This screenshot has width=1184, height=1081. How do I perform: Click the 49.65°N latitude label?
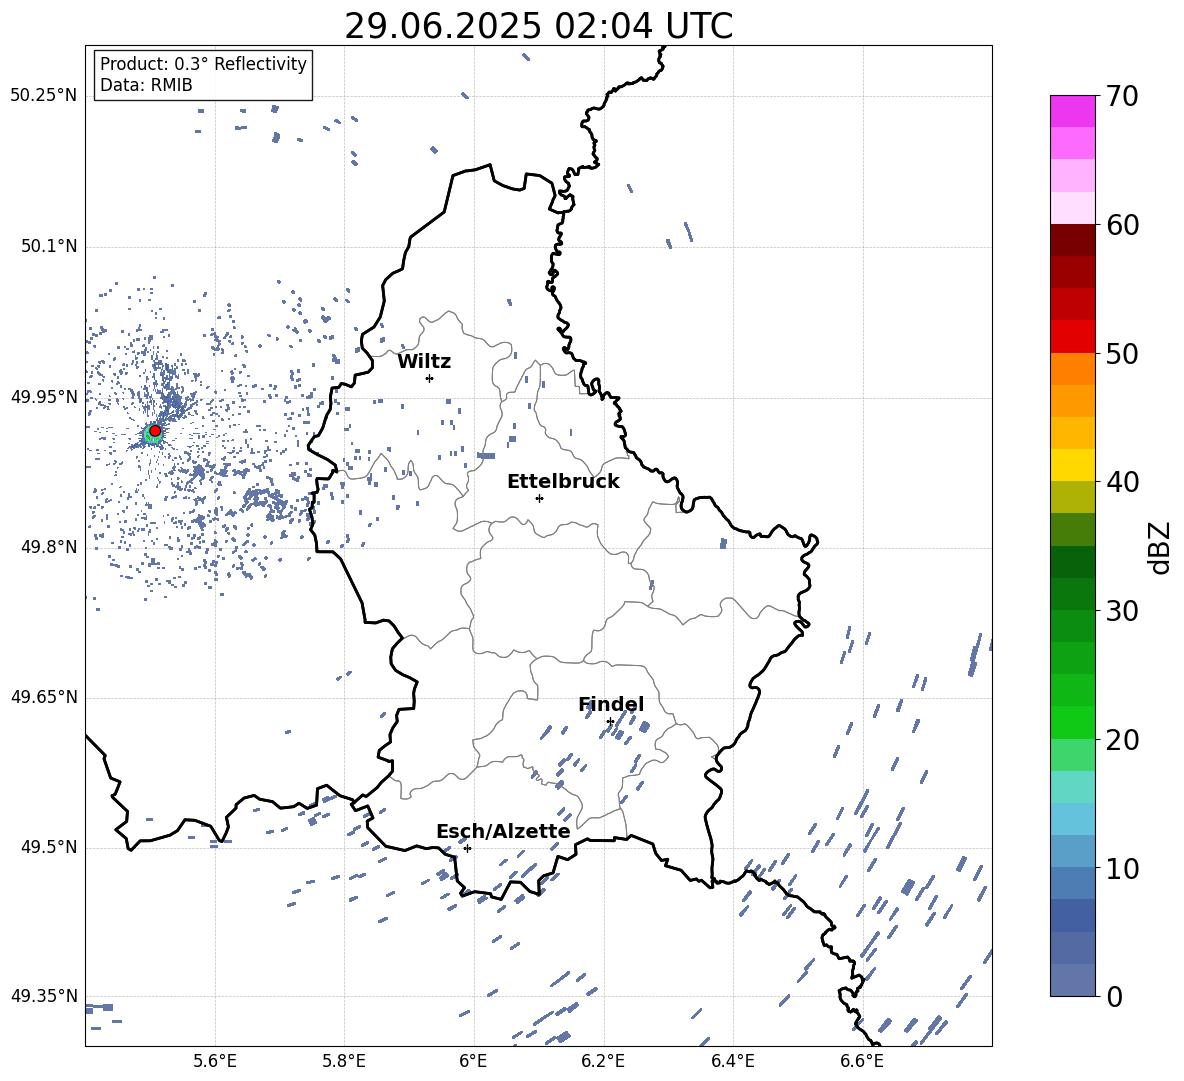[44, 697]
